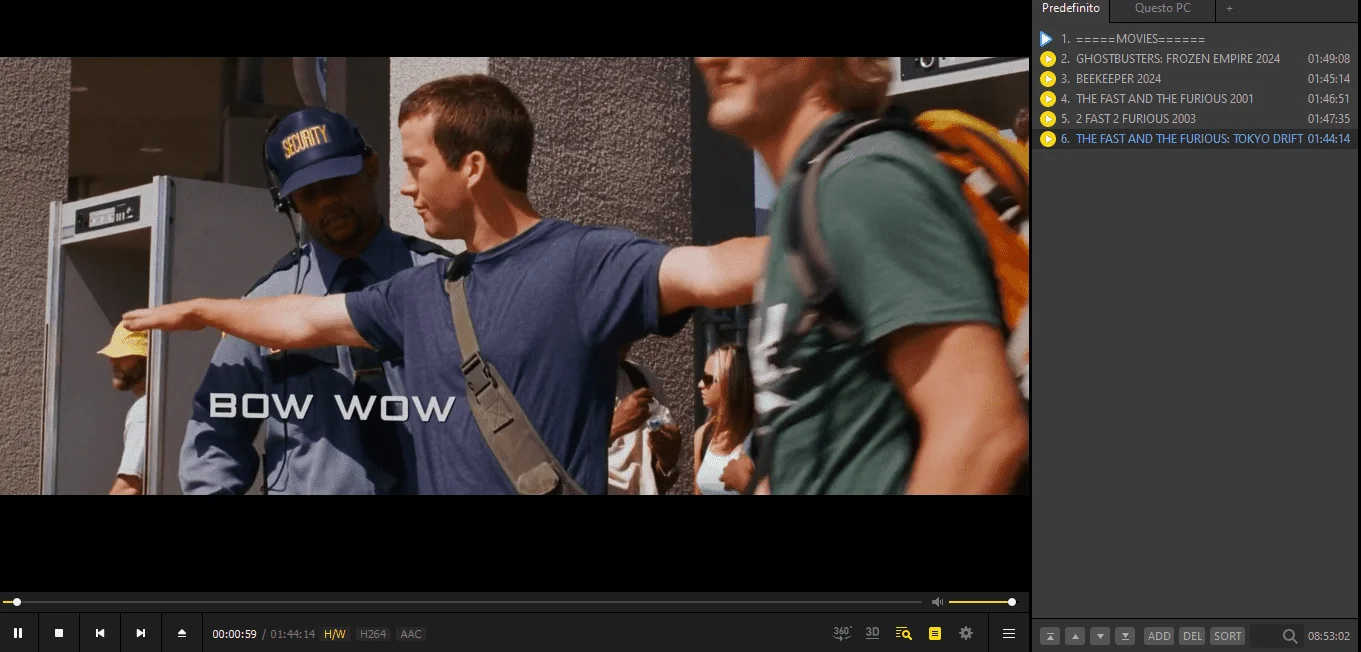Click the yellow icon beside TOKYO DRIFT entry
The image size is (1361, 652).
1047,139
